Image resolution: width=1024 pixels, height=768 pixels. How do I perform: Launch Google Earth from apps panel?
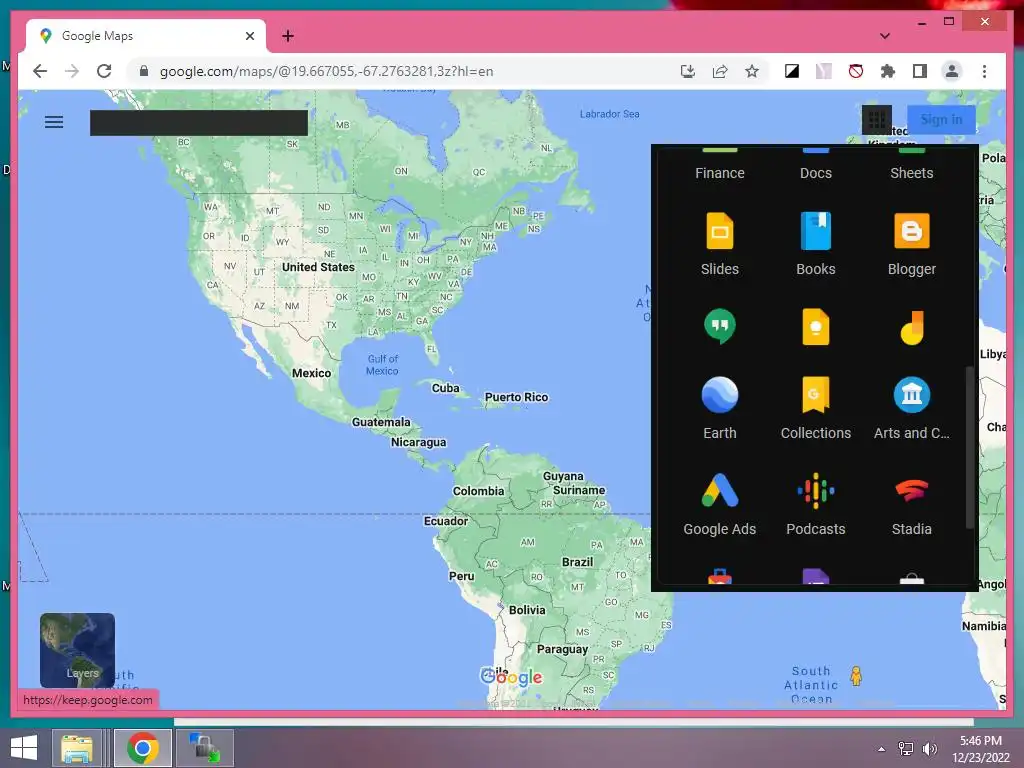[x=719, y=394]
